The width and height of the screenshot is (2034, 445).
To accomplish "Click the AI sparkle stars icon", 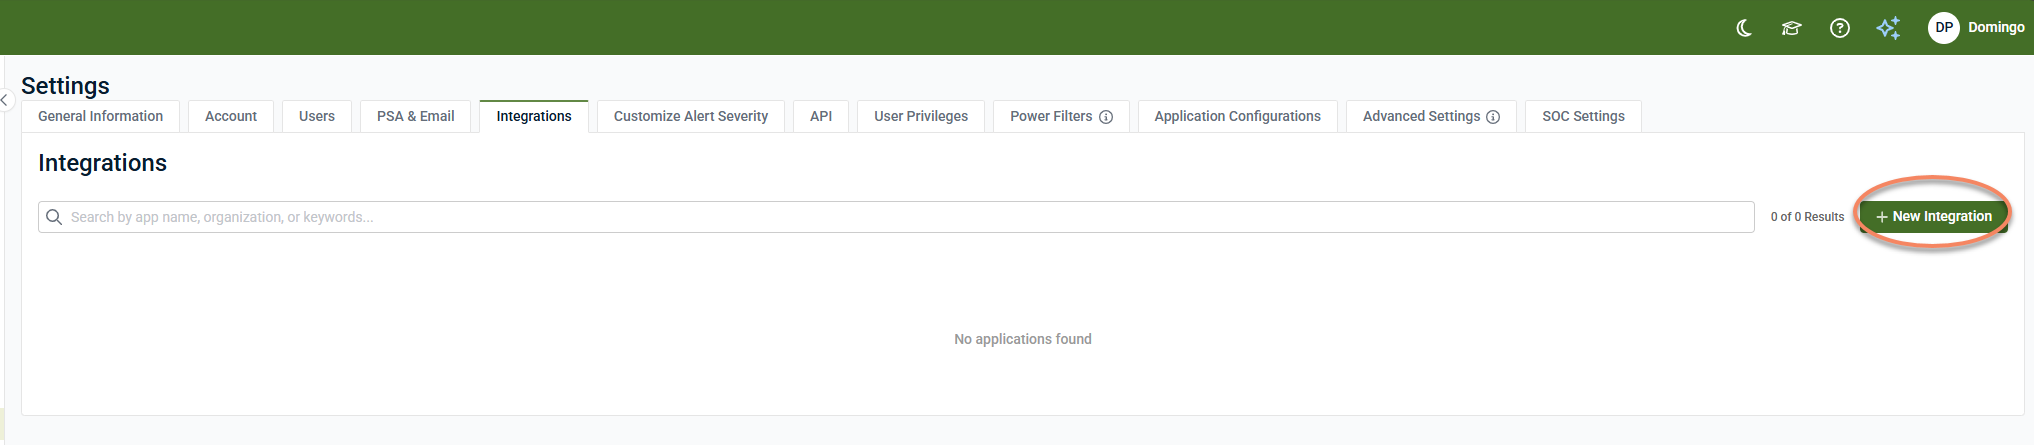I will pyautogui.click(x=1888, y=28).
